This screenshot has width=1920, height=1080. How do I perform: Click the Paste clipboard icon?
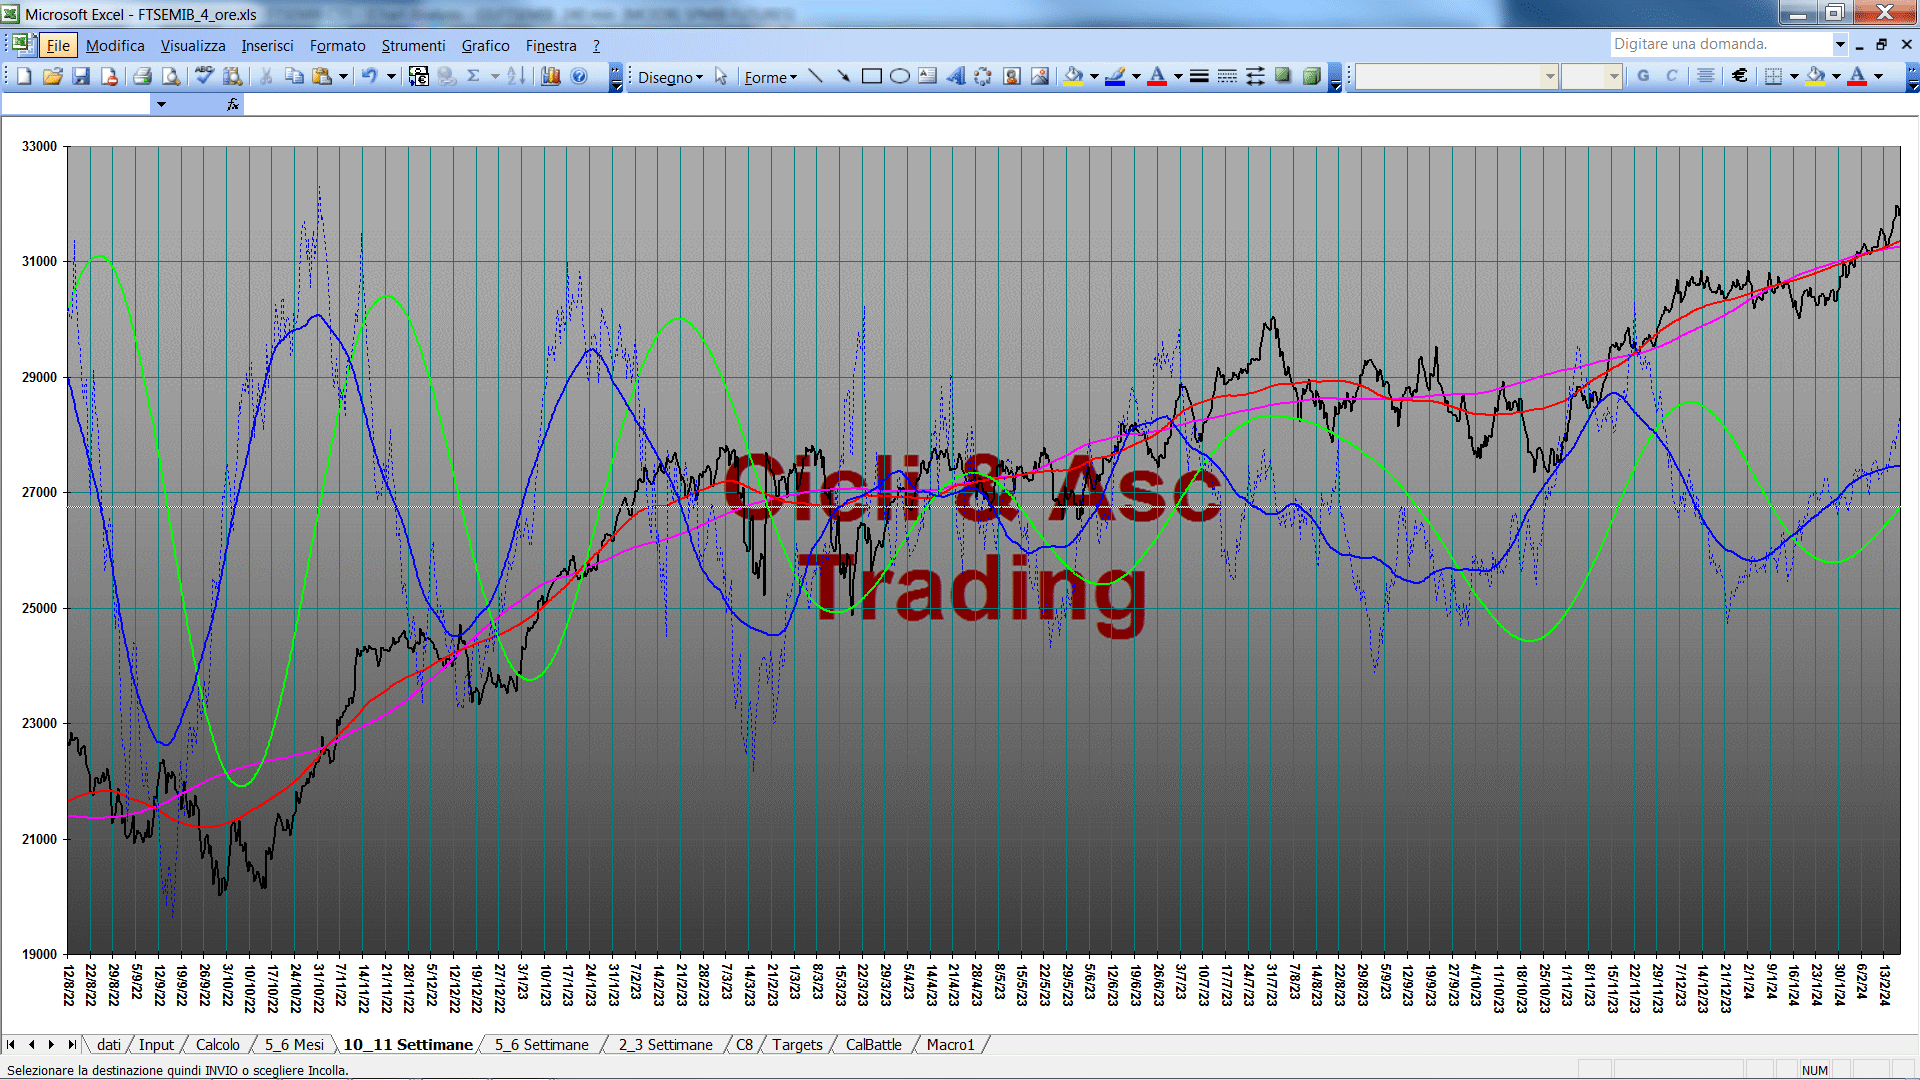pos(322,76)
